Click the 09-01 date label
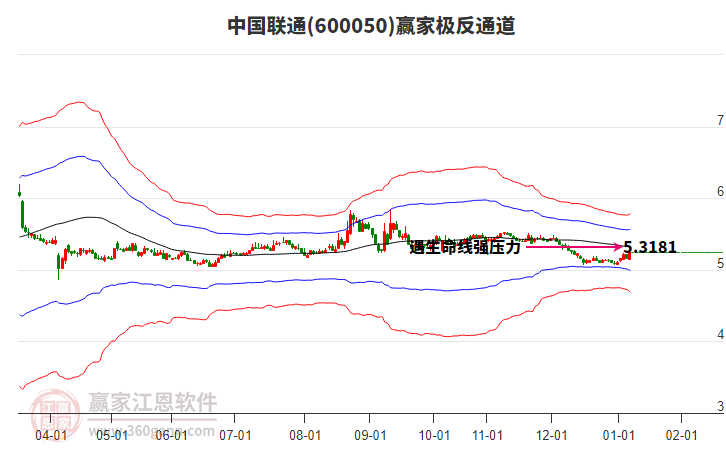 tap(370, 435)
